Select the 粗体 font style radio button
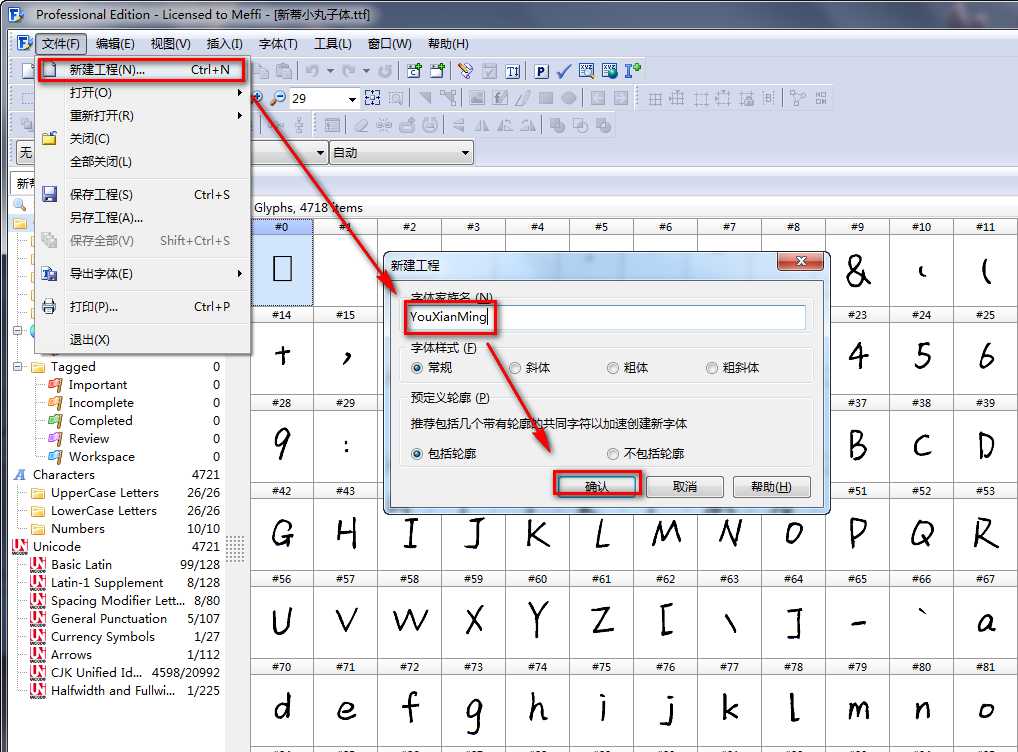This screenshot has height=752, width=1018. coord(612,368)
